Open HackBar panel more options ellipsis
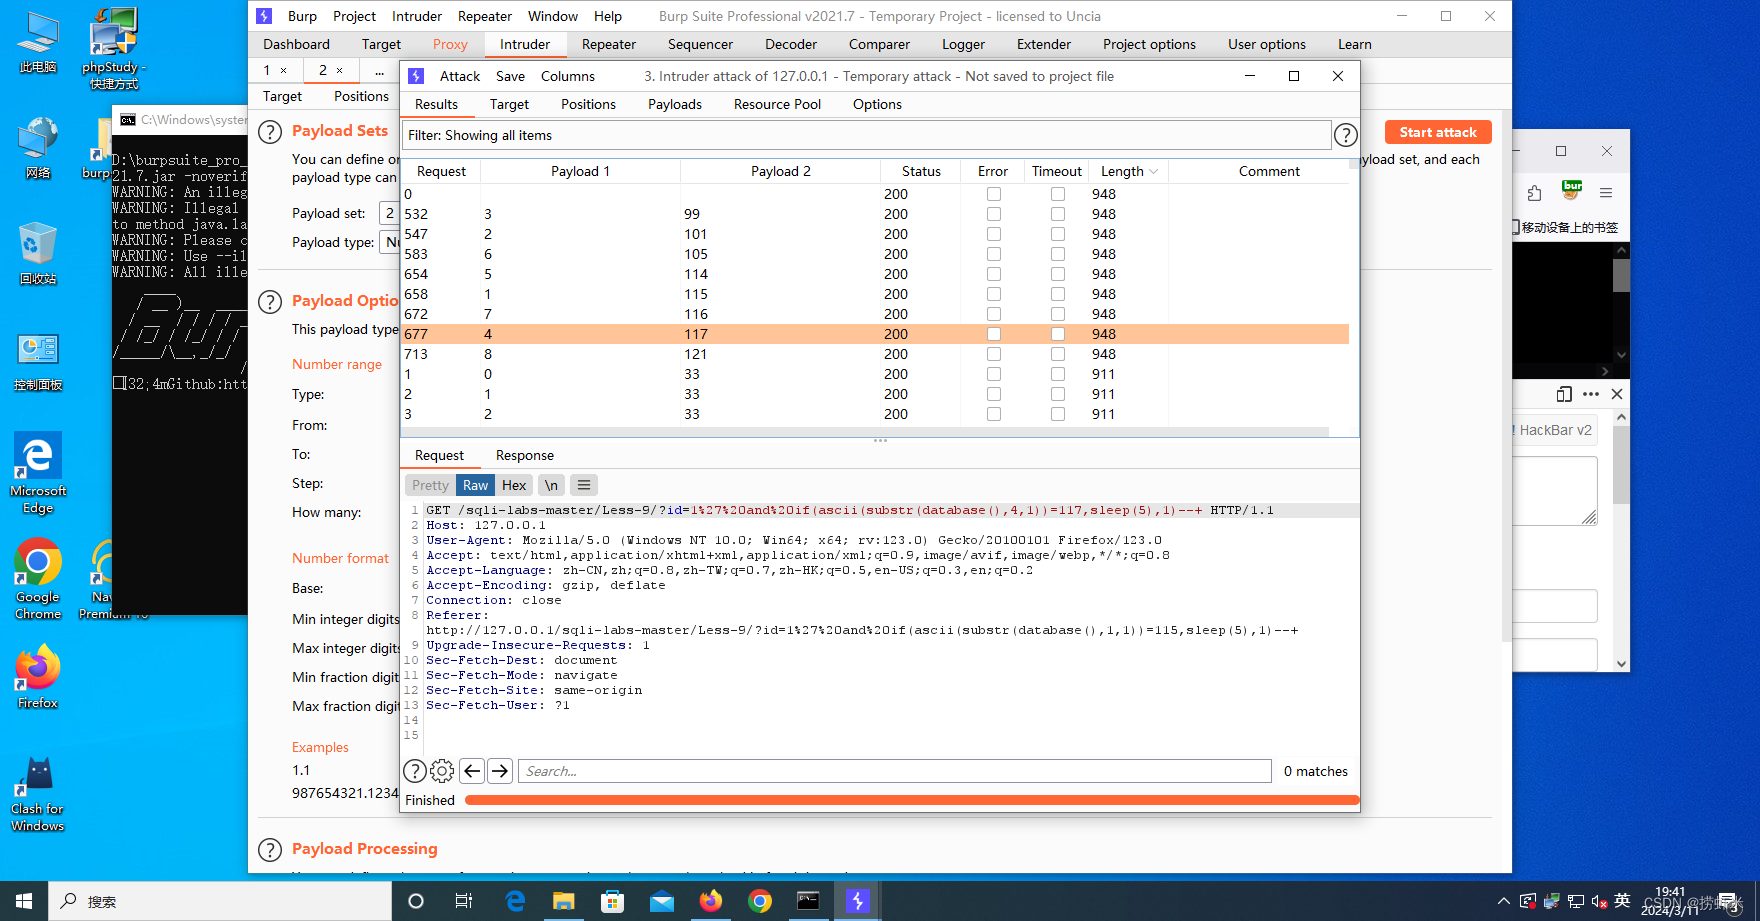This screenshot has height=921, width=1760. click(1591, 394)
